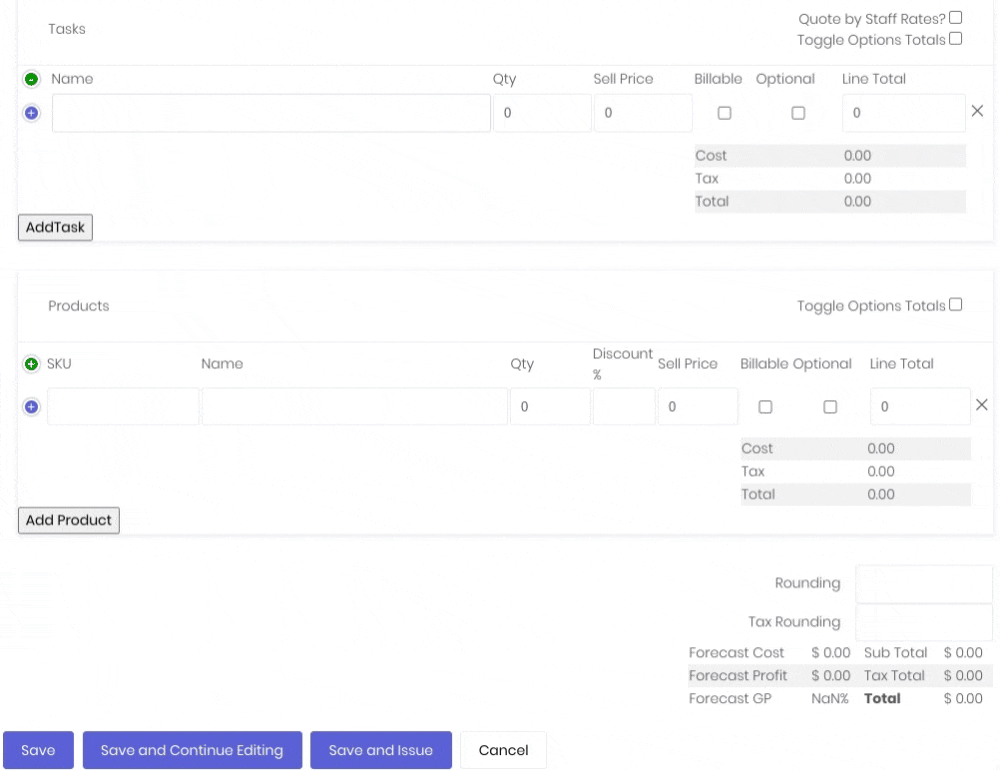Click the Products section heading
Viewport: 1000px width, 770px height.
79,306
